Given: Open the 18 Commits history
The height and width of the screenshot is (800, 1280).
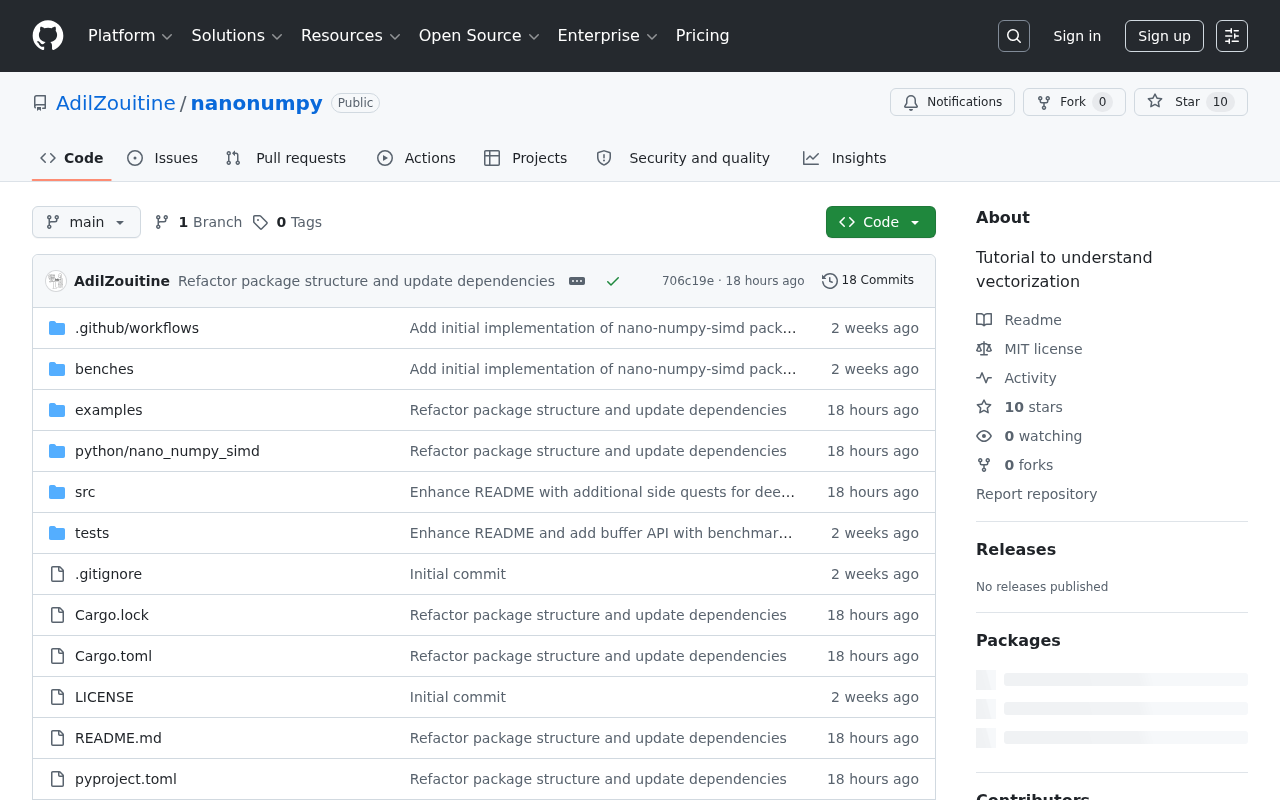Looking at the screenshot, I should point(868,280).
